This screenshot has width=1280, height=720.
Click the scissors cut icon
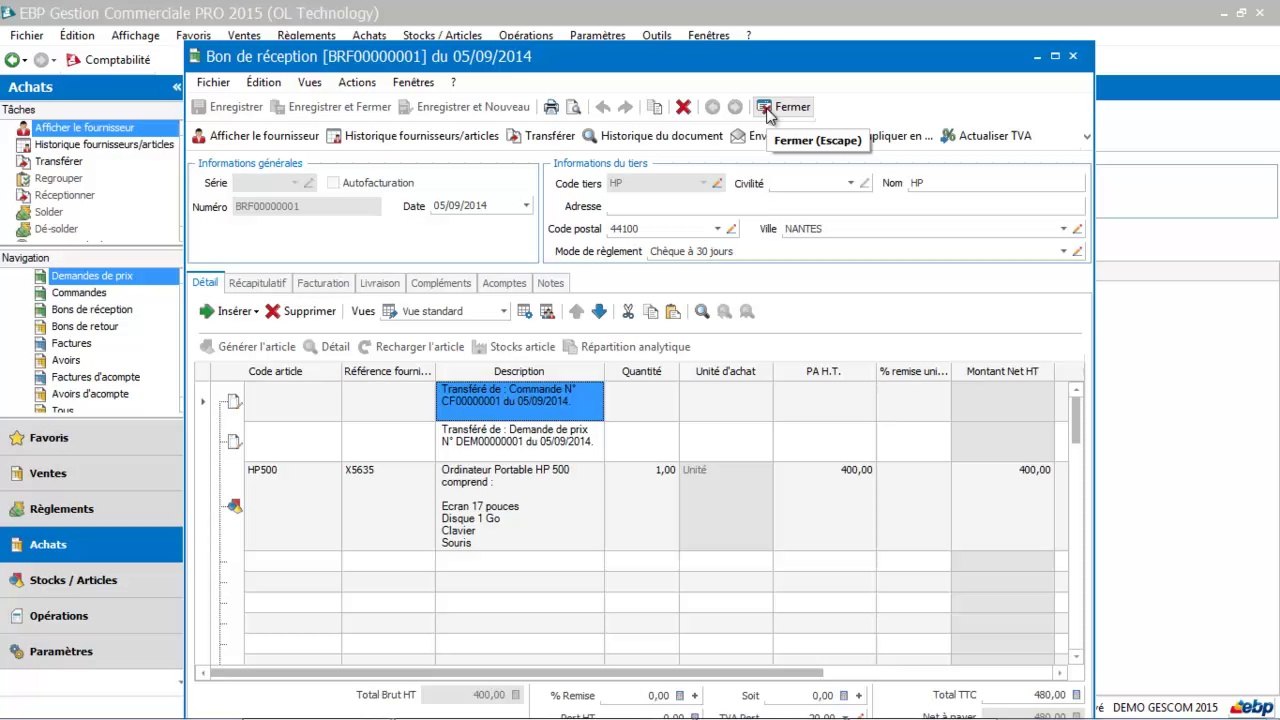coord(628,311)
